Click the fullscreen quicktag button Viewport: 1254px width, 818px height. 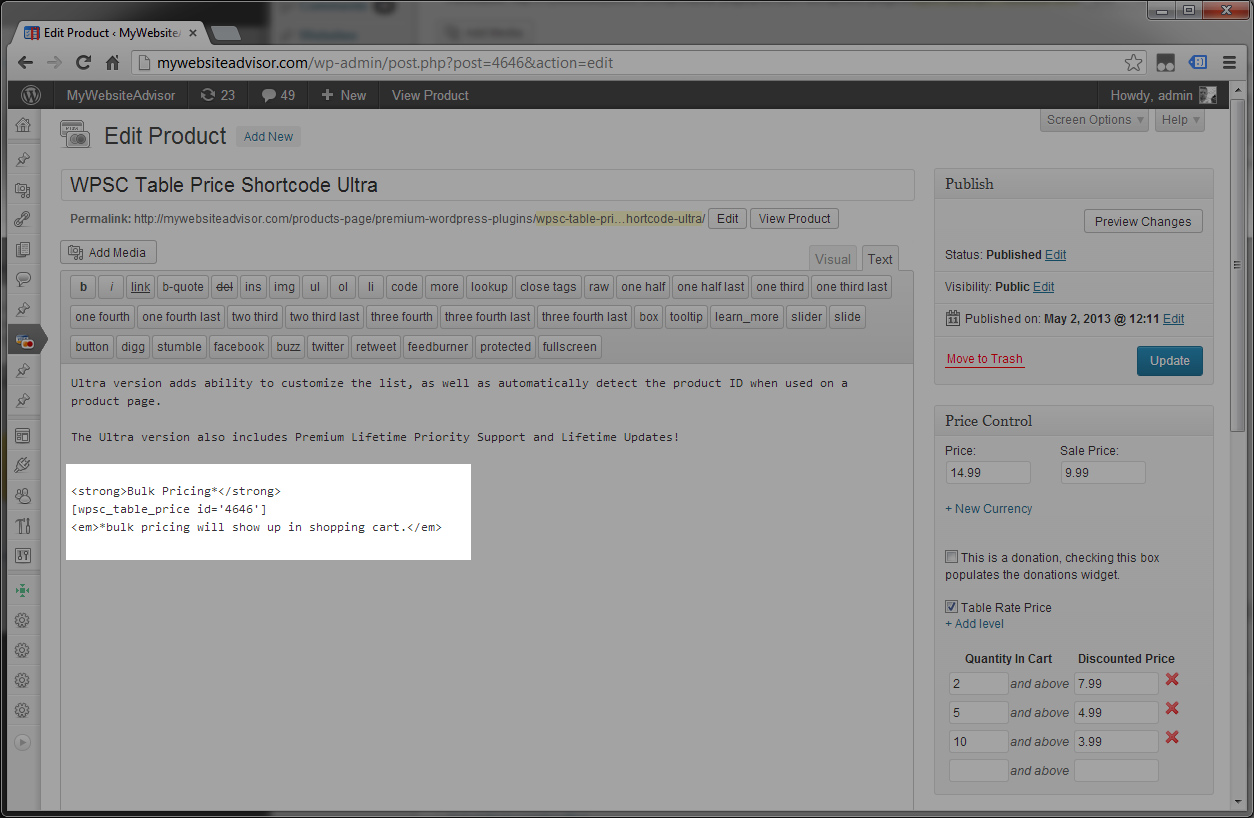click(x=570, y=347)
